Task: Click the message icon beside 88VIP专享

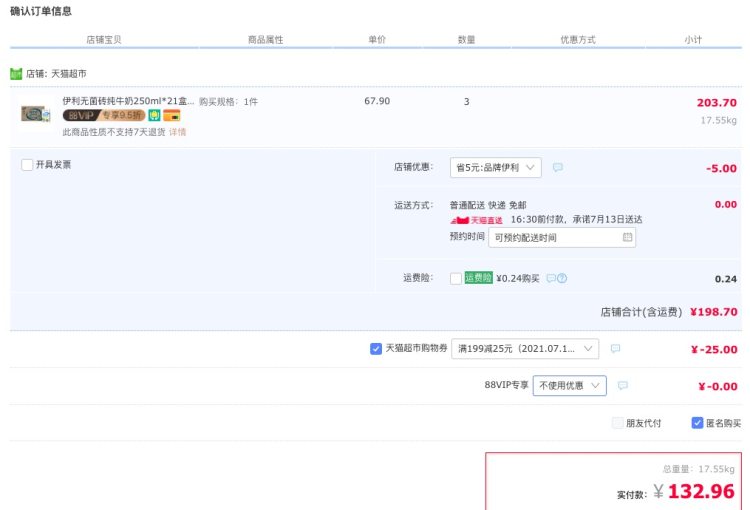Action: click(x=622, y=385)
